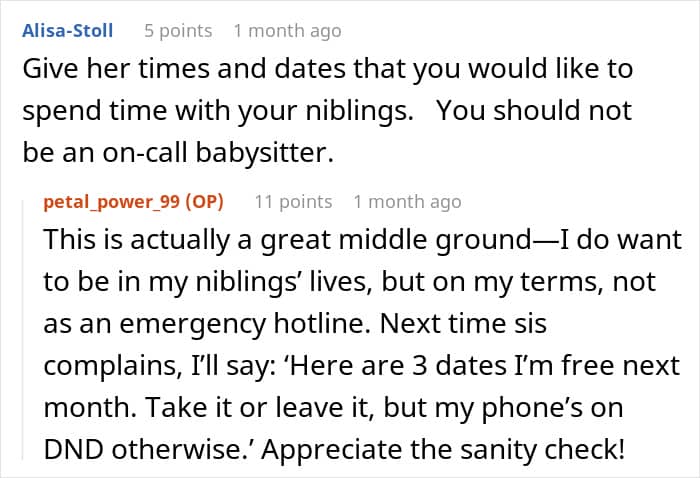This screenshot has height=478, width=700.
Task: Click the word "niblings" in Alisa-Stoll's comment
Action: coord(351,111)
